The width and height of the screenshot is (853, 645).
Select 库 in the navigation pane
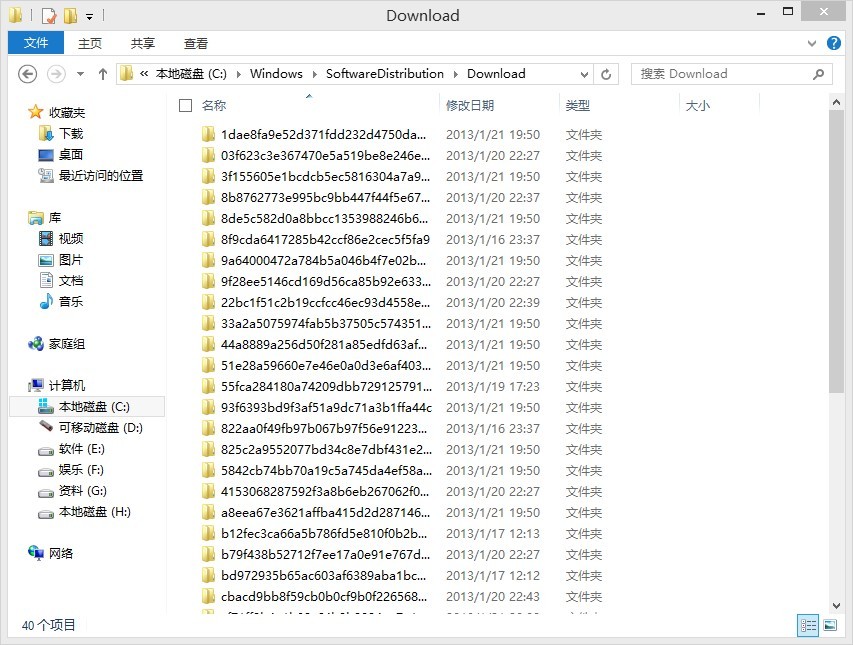pyautogui.click(x=54, y=218)
